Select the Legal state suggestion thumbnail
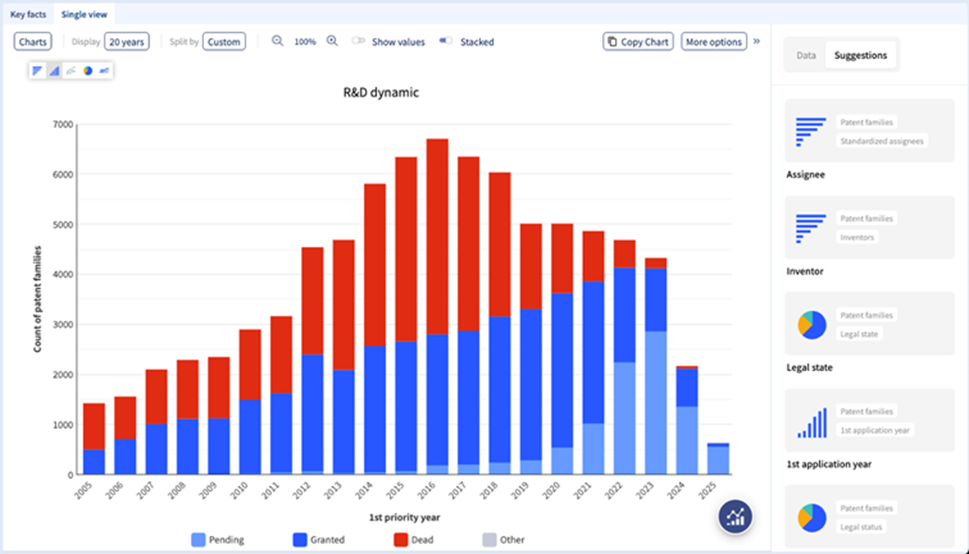The image size is (969, 554). tap(869, 324)
